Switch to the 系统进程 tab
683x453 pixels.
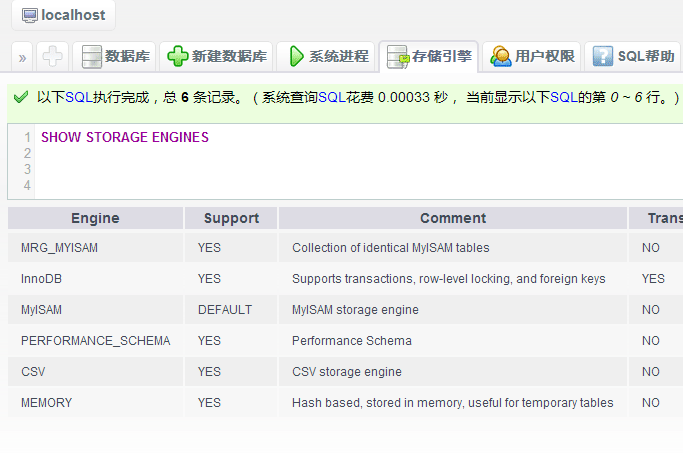pyautogui.click(x=338, y=56)
